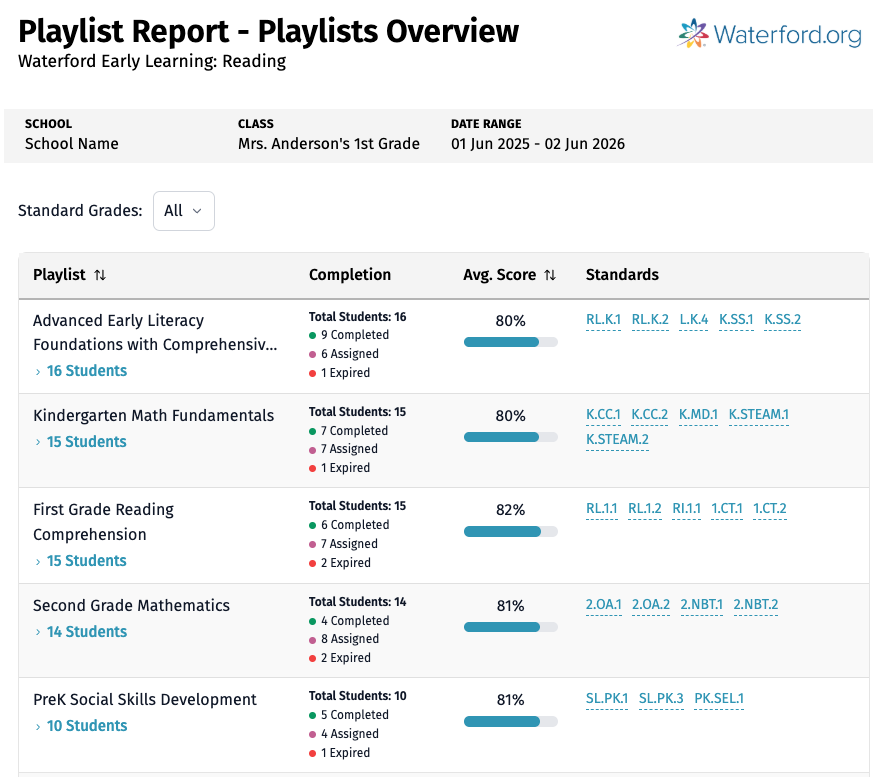Click the 82% average score progress bar
This screenshot has height=777, width=873.
[x=510, y=531]
